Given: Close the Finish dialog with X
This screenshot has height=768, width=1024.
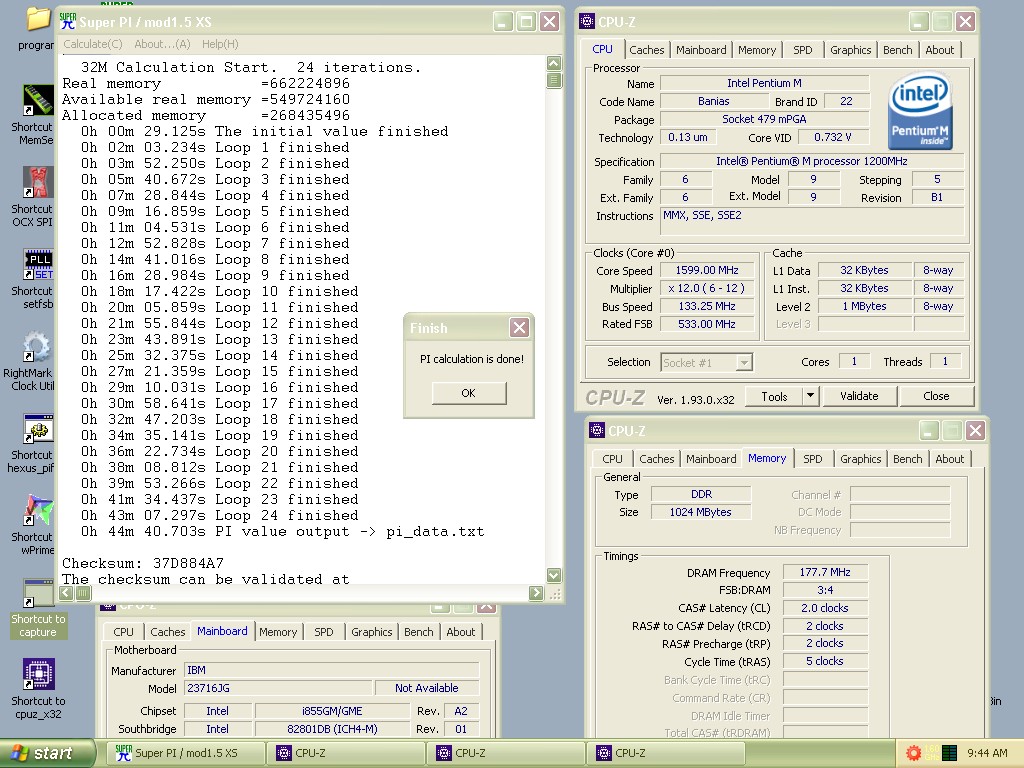Looking at the screenshot, I should [x=519, y=327].
